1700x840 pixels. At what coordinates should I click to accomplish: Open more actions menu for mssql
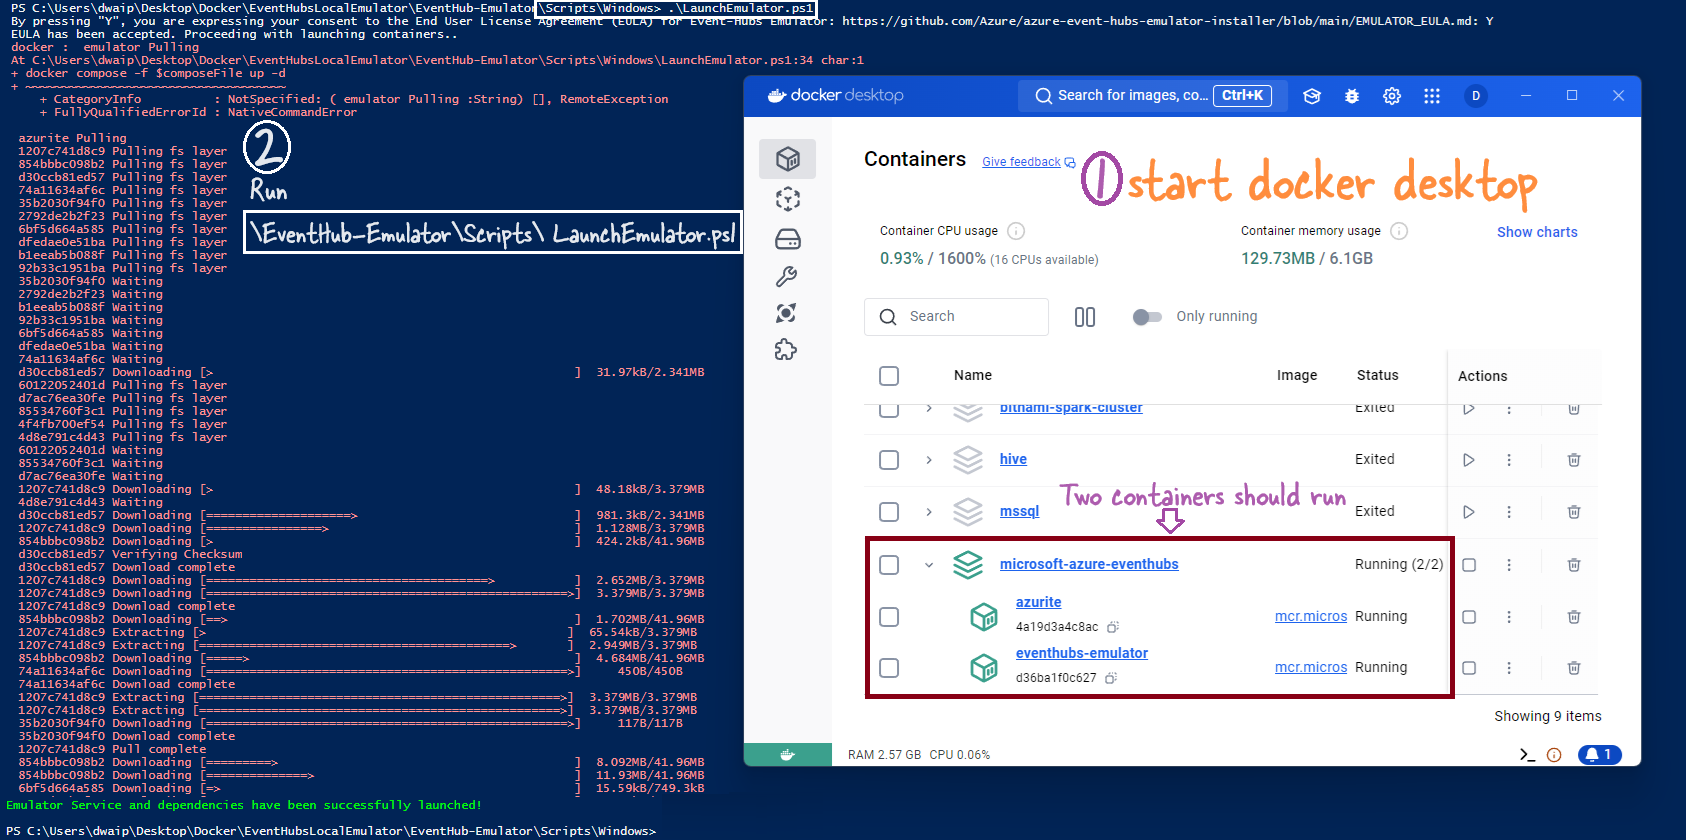tap(1509, 512)
